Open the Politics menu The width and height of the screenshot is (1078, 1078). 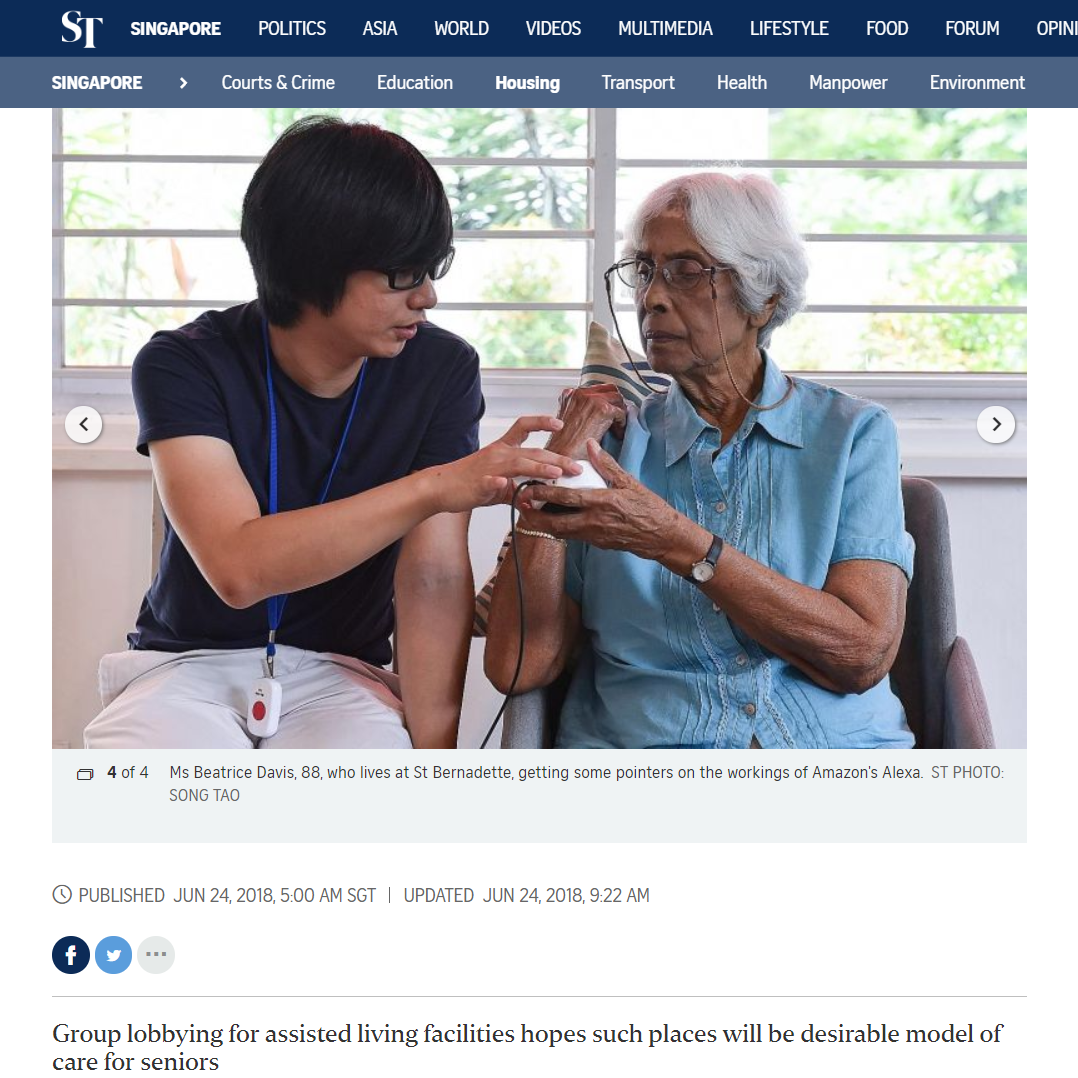[x=292, y=28]
